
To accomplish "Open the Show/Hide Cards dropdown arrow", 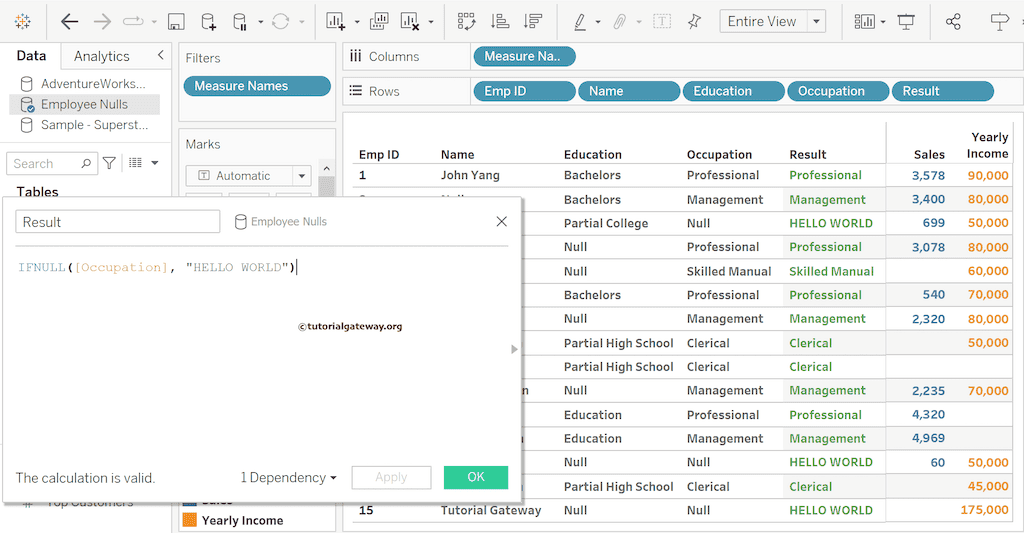I will tap(883, 22).
